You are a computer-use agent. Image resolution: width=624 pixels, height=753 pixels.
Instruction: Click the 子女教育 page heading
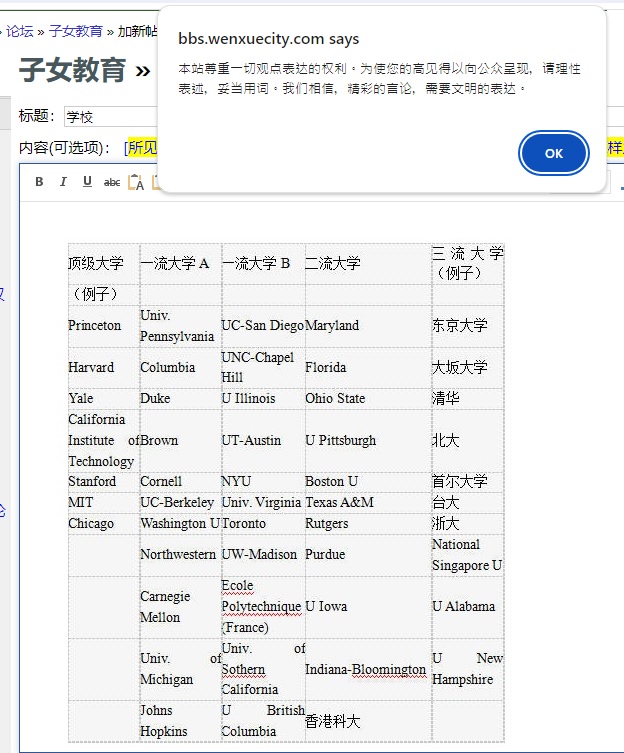[x=73, y=70]
